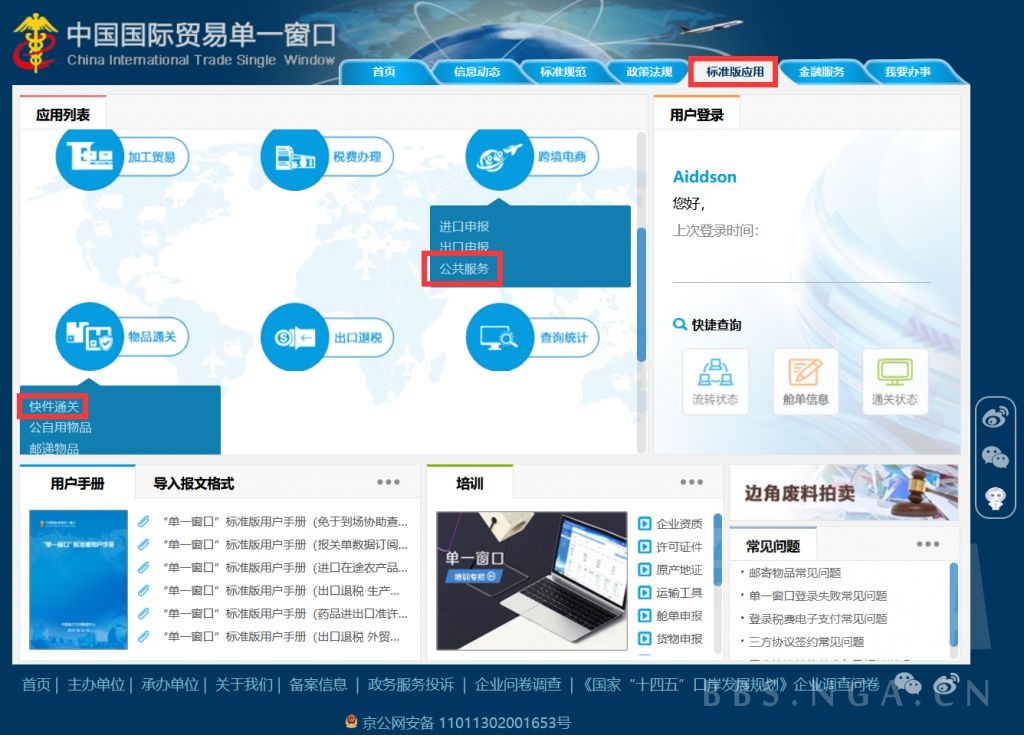The width and height of the screenshot is (1024, 735).
Task: Select the 标准版应用 navigation tab
Action: click(735, 72)
